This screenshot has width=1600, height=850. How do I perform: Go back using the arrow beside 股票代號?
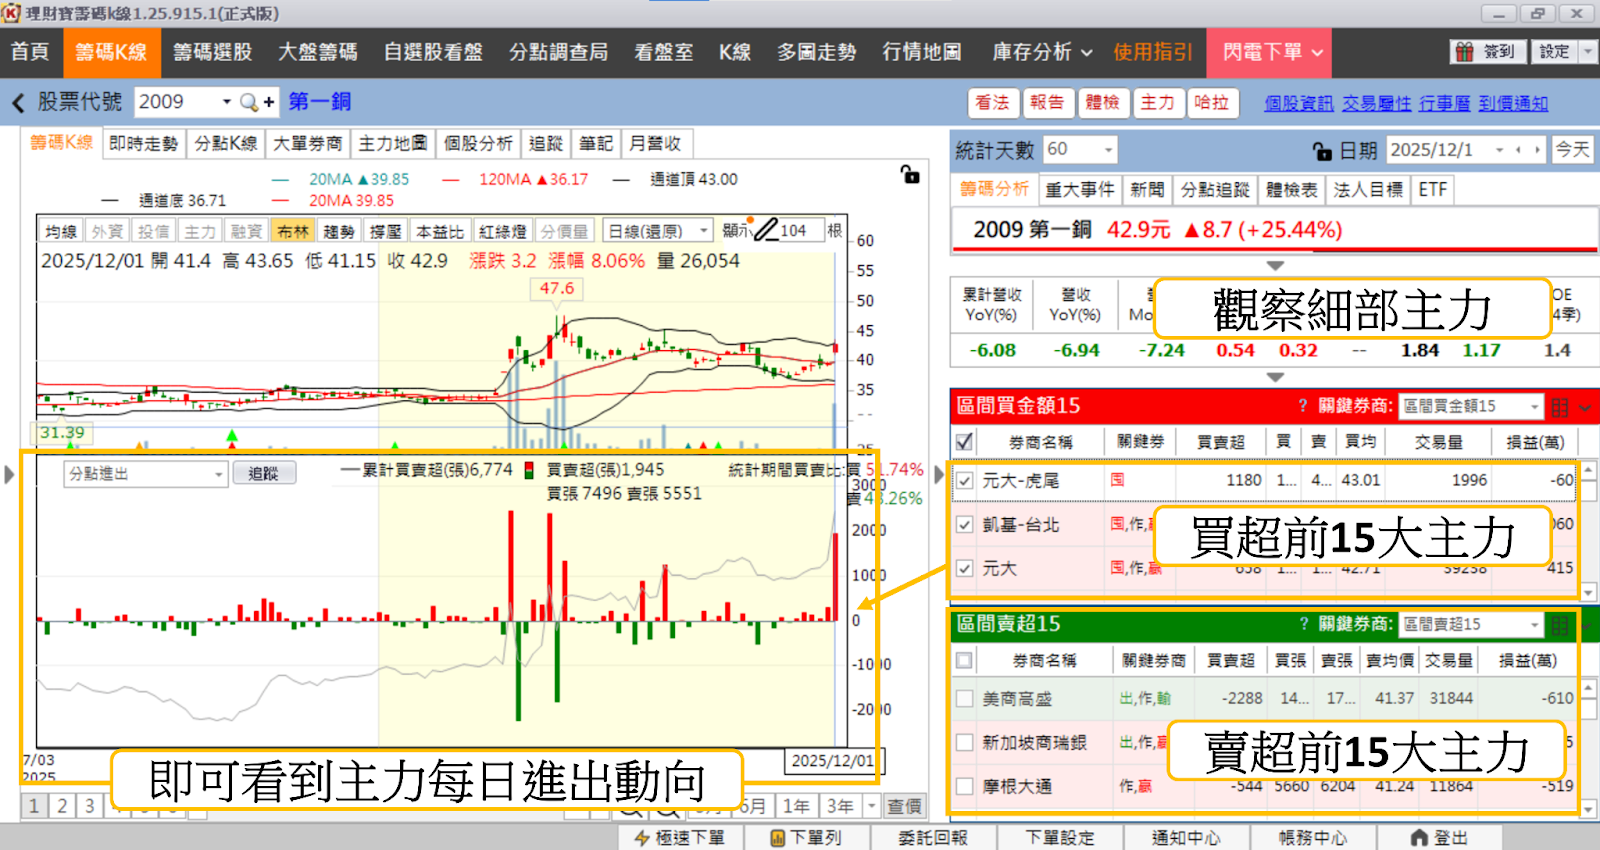[x=18, y=103]
